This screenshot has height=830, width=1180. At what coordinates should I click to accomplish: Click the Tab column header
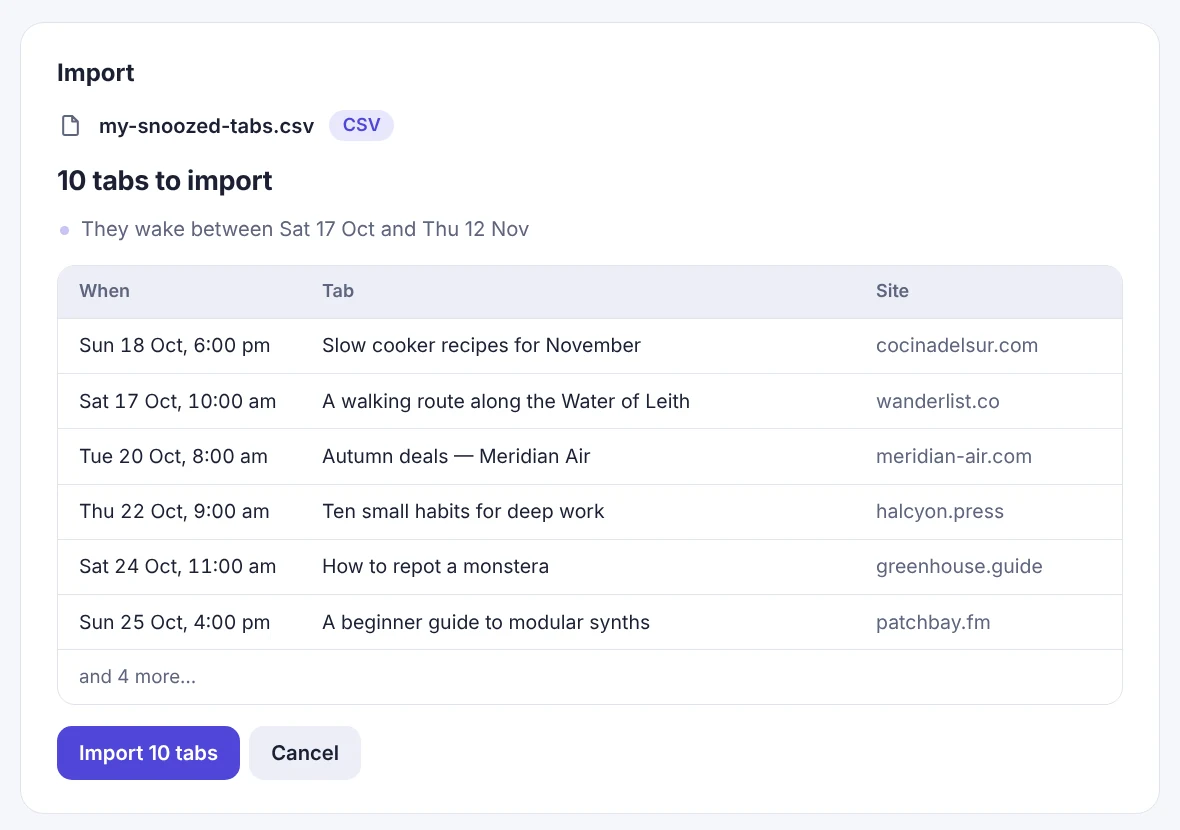pos(338,291)
